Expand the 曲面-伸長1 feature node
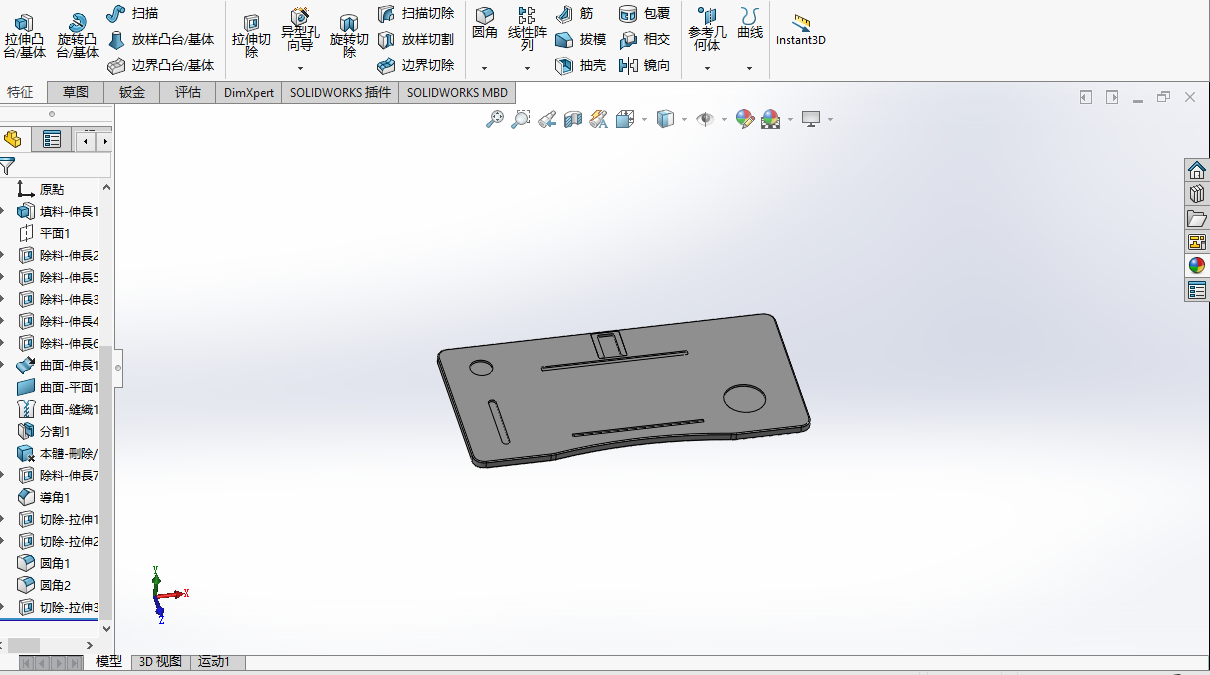The height and width of the screenshot is (675, 1210). 3,365
